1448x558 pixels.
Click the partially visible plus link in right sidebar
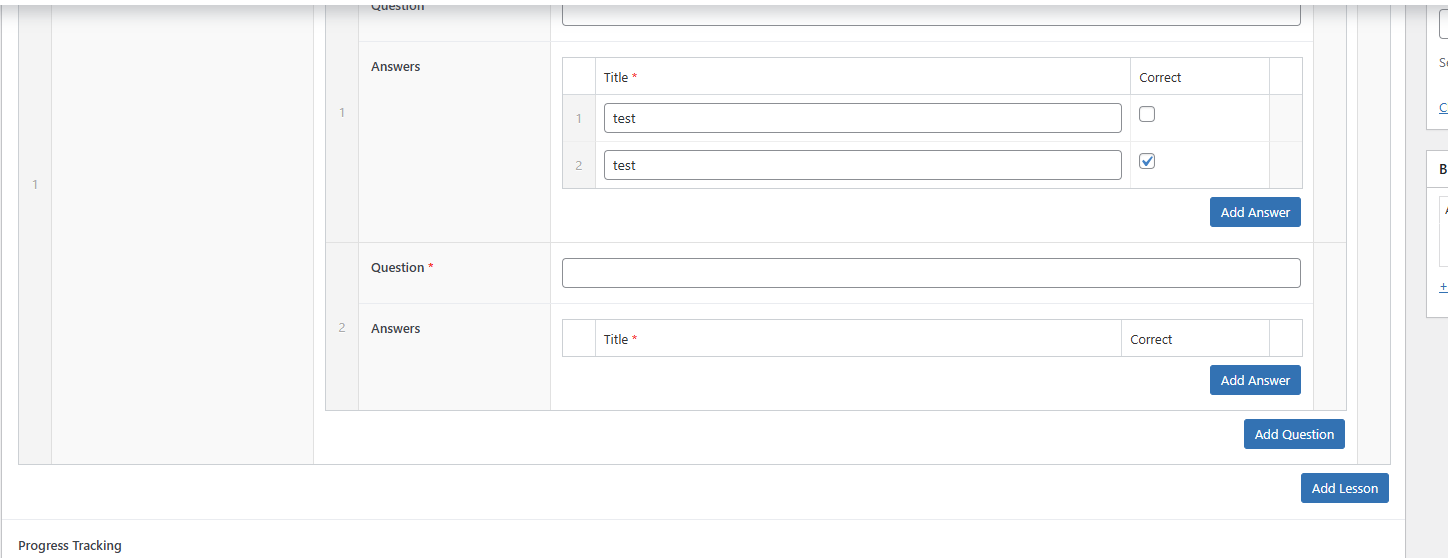1443,287
